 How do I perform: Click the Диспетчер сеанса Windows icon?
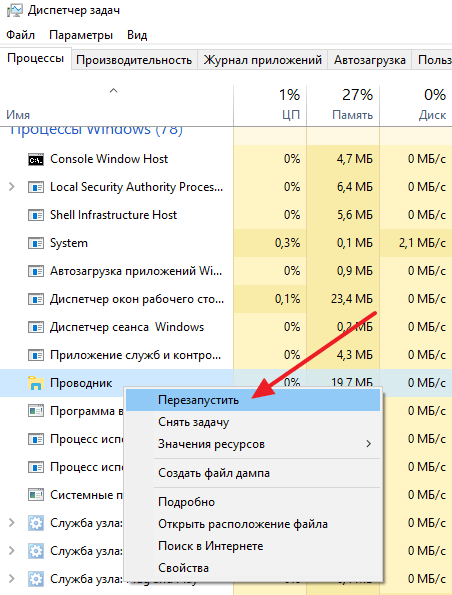tap(36, 327)
